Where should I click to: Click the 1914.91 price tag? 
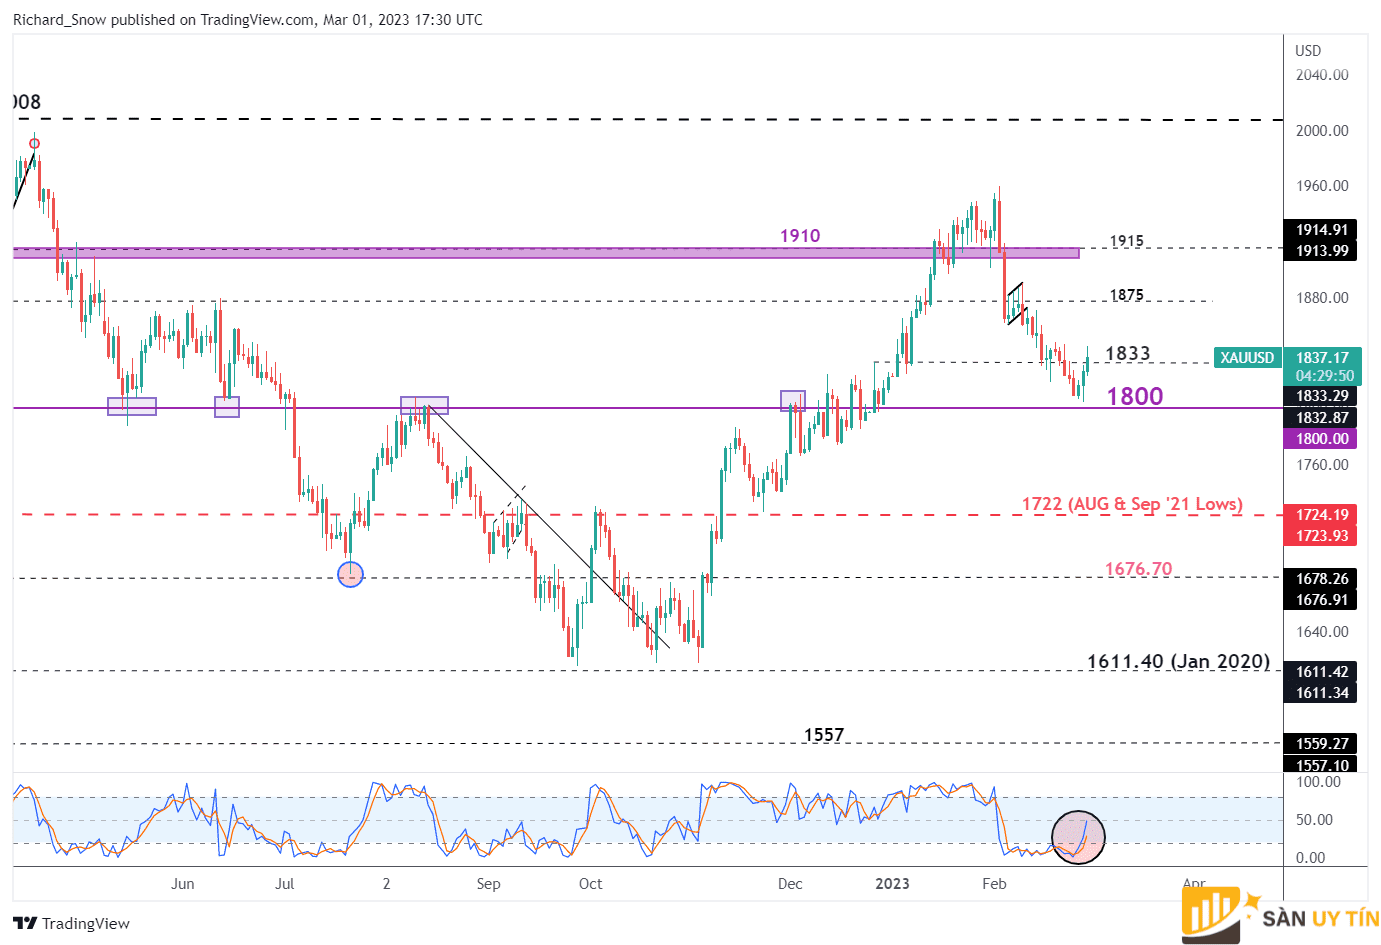pos(1322,230)
